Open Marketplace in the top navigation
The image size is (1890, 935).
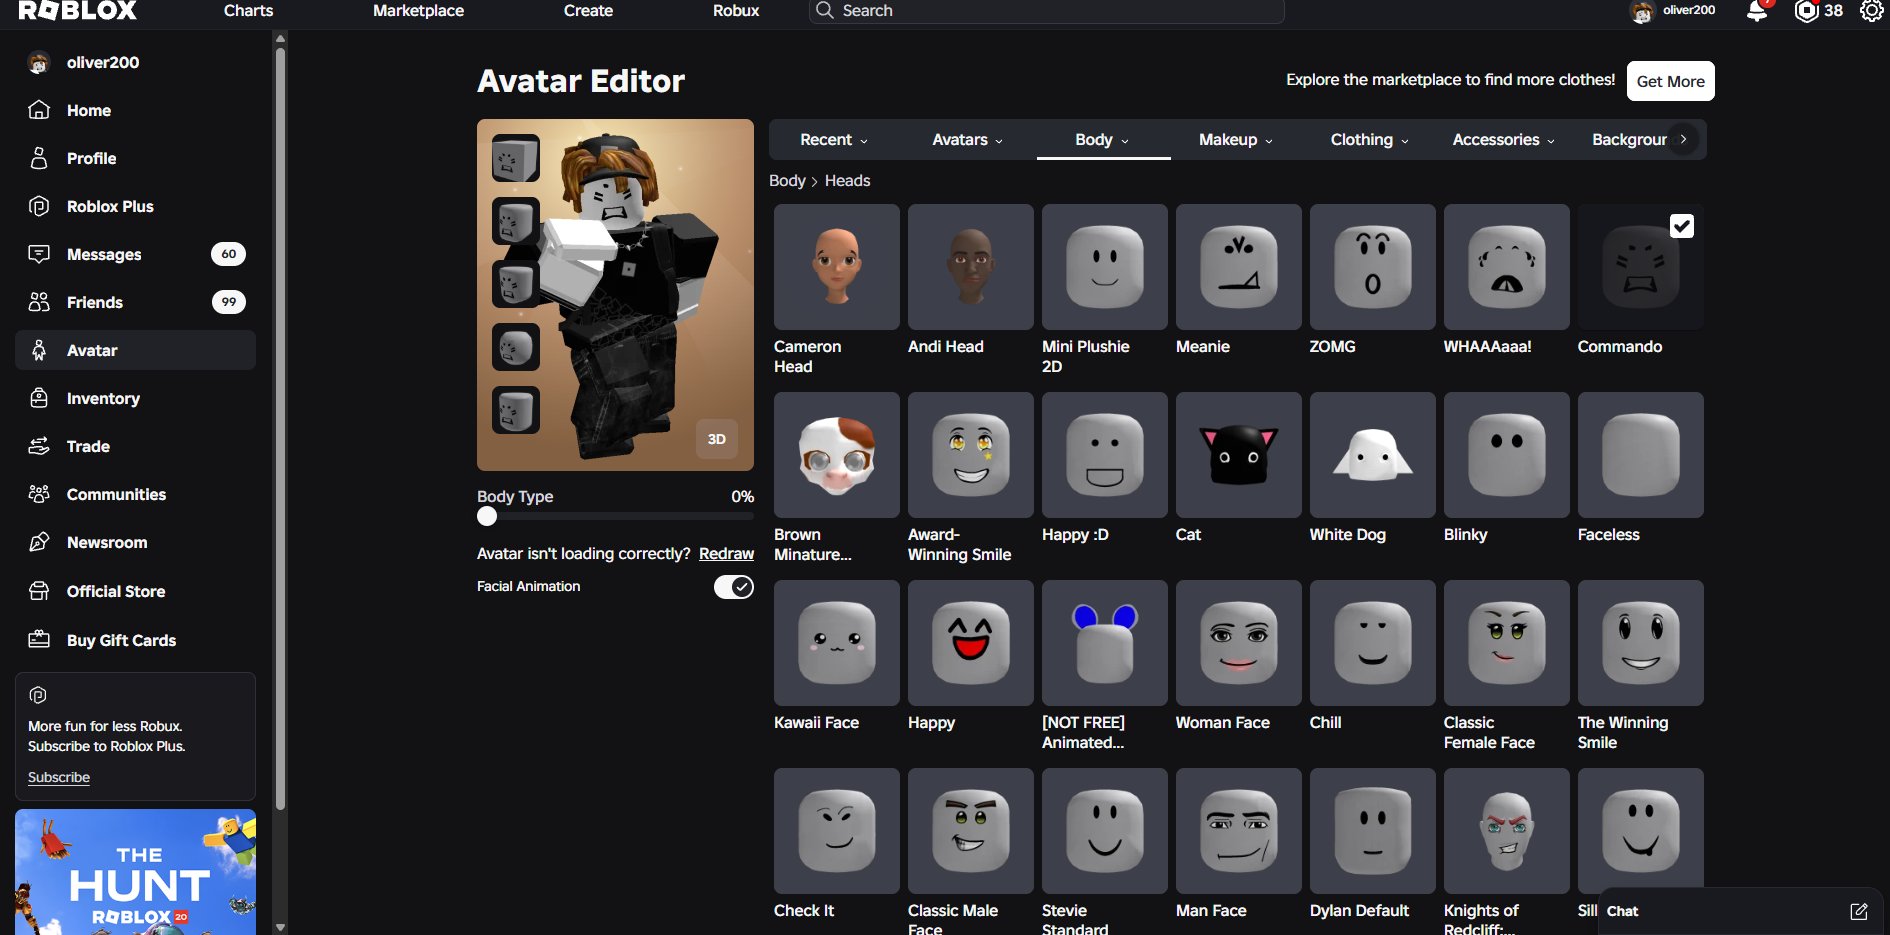[x=418, y=11]
